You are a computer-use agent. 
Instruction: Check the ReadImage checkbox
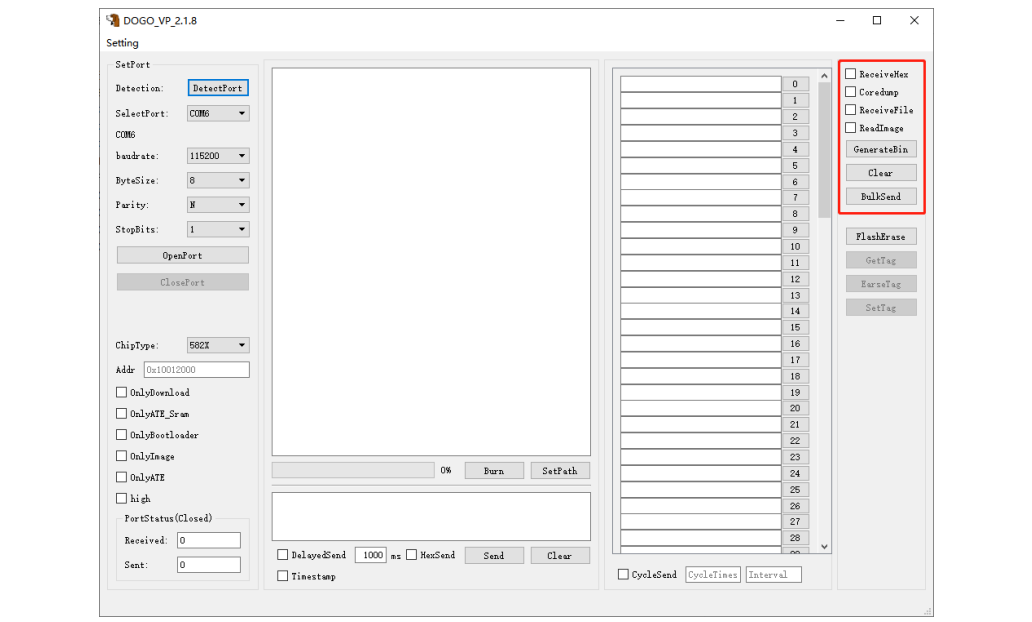[x=850, y=127]
